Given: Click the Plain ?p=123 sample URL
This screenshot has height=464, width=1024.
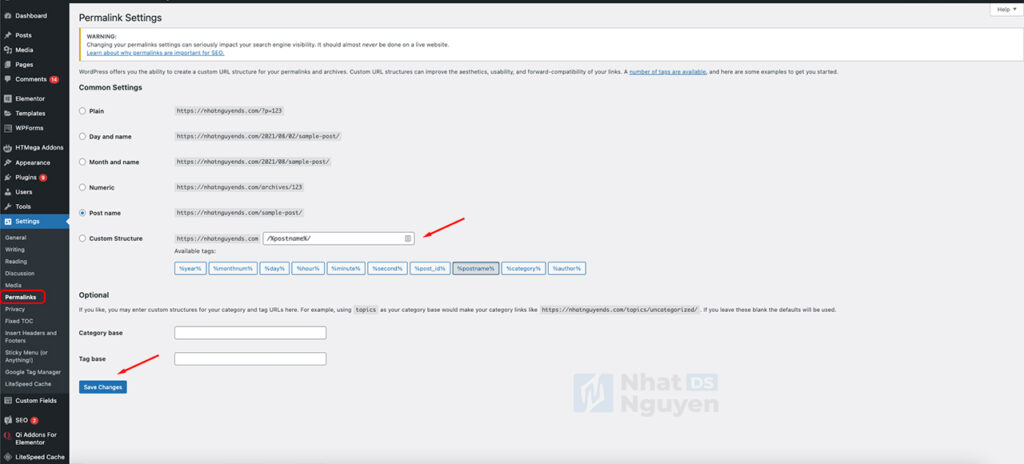Looking at the screenshot, I should pyautogui.click(x=231, y=111).
